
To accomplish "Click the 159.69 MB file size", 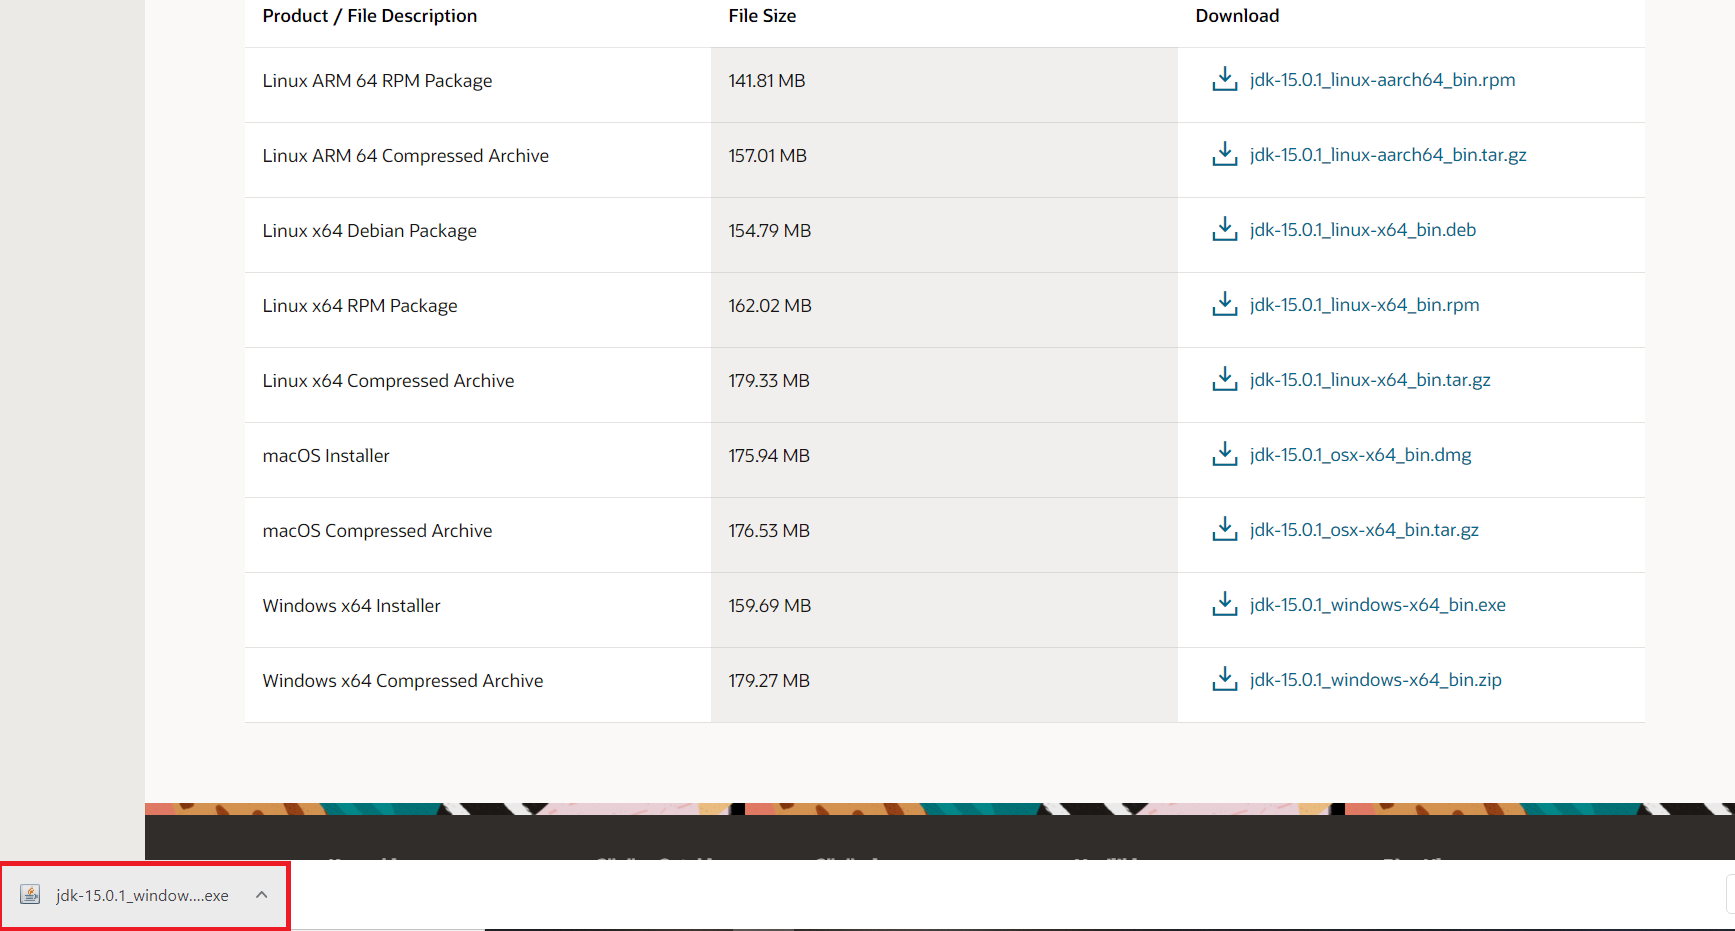I will 769,606.
